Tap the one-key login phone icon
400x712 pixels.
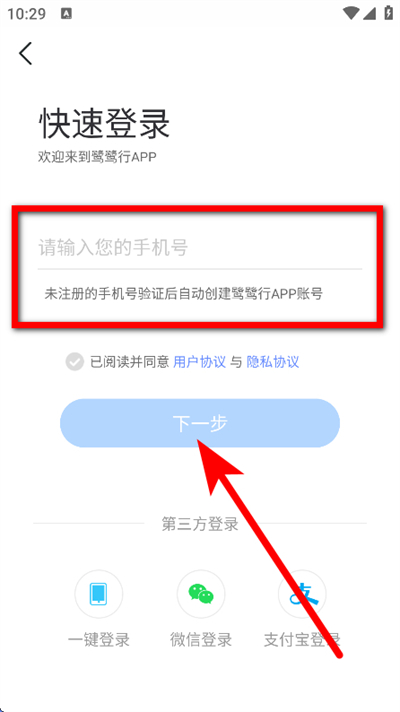tap(99, 593)
